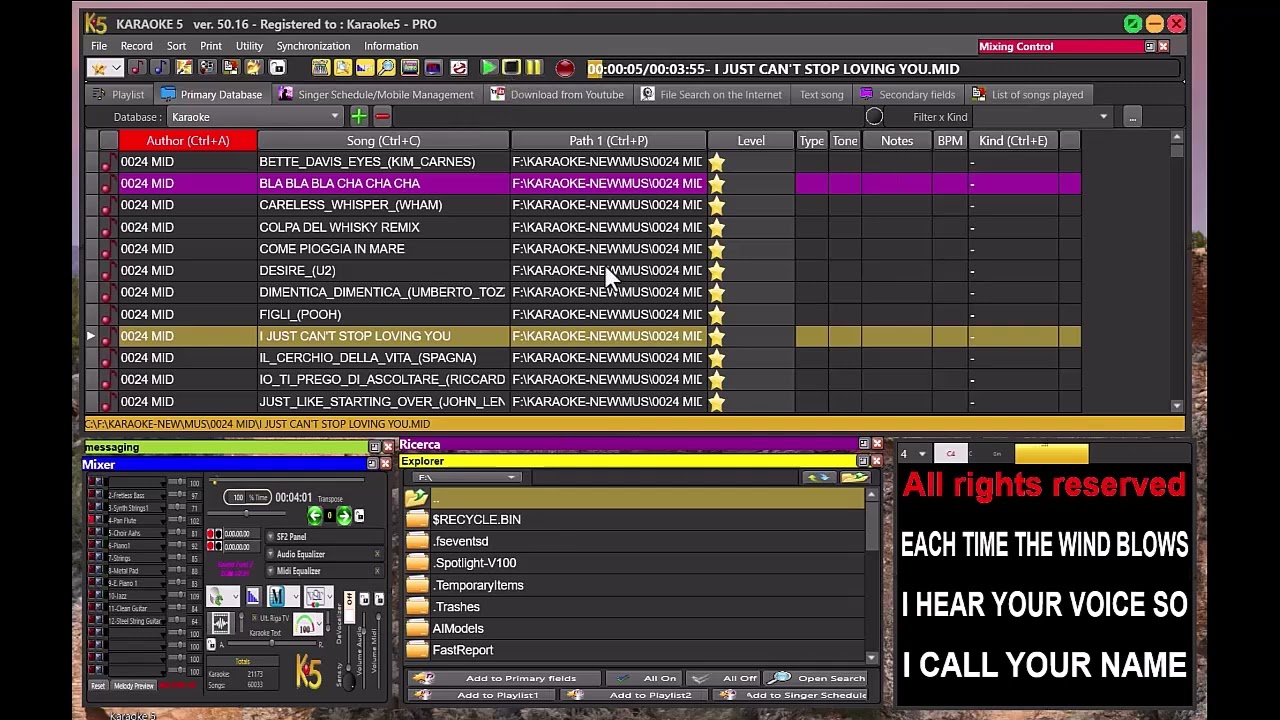Remove database with the red minus
The width and height of the screenshot is (1280, 720).
381,117
